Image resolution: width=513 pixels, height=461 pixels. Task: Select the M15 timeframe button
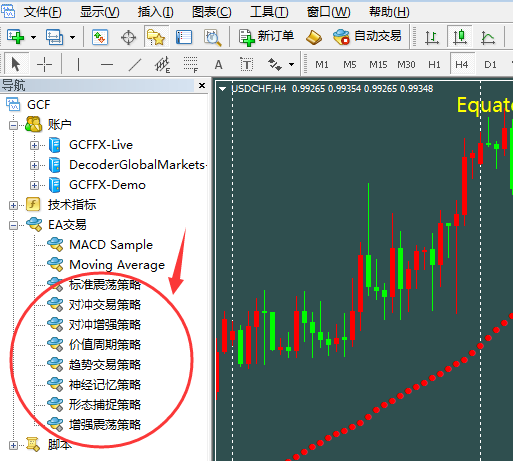(x=378, y=64)
